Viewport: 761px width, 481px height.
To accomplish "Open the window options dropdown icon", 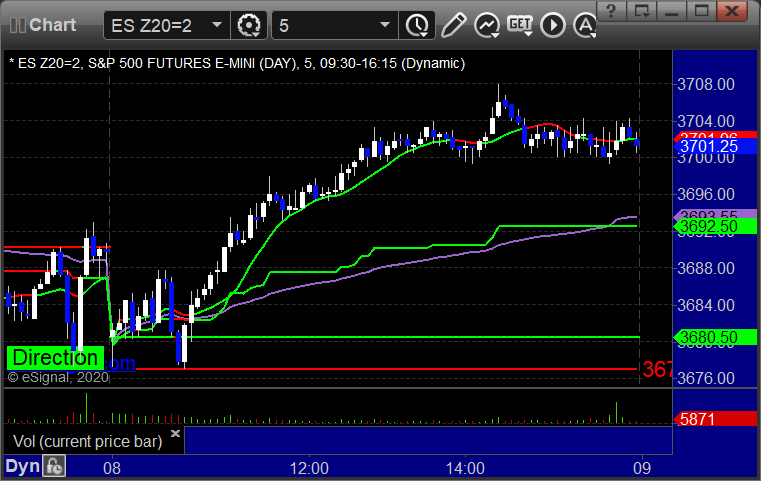I will pyautogui.click(x=642, y=11).
